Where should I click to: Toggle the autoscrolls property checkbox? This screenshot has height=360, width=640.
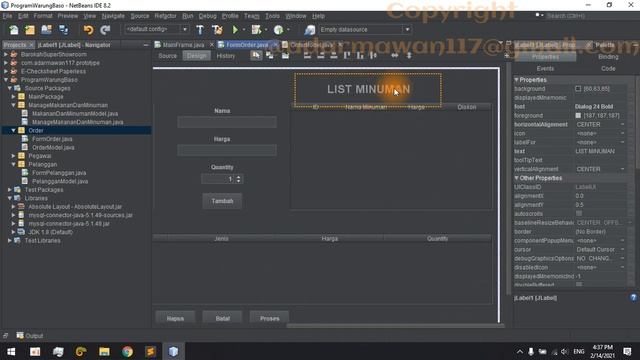579,213
